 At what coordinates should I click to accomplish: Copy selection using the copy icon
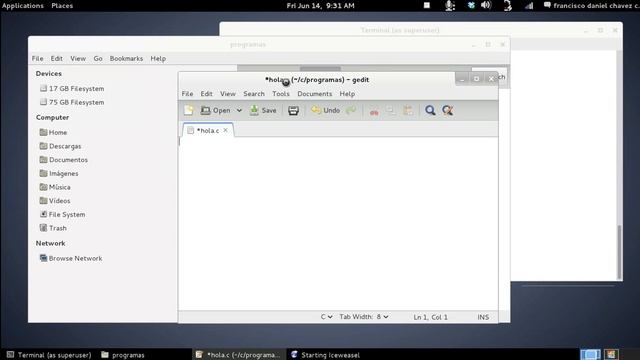[391, 110]
